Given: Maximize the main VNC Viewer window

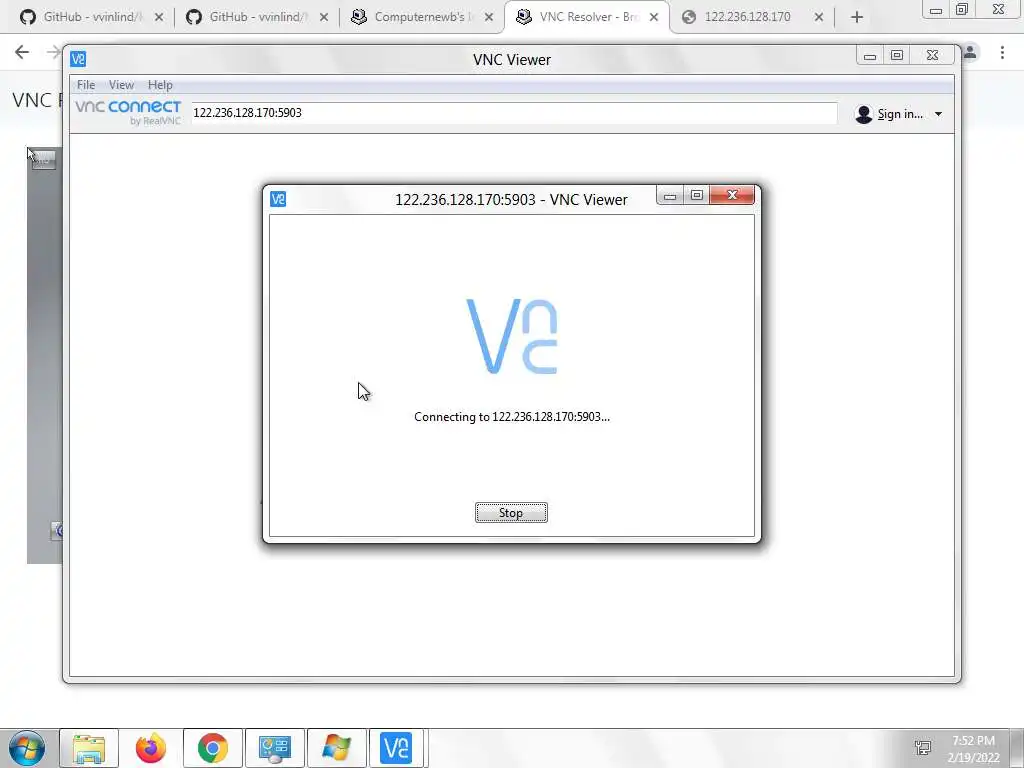Looking at the screenshot, I should (x=897, y=56).
